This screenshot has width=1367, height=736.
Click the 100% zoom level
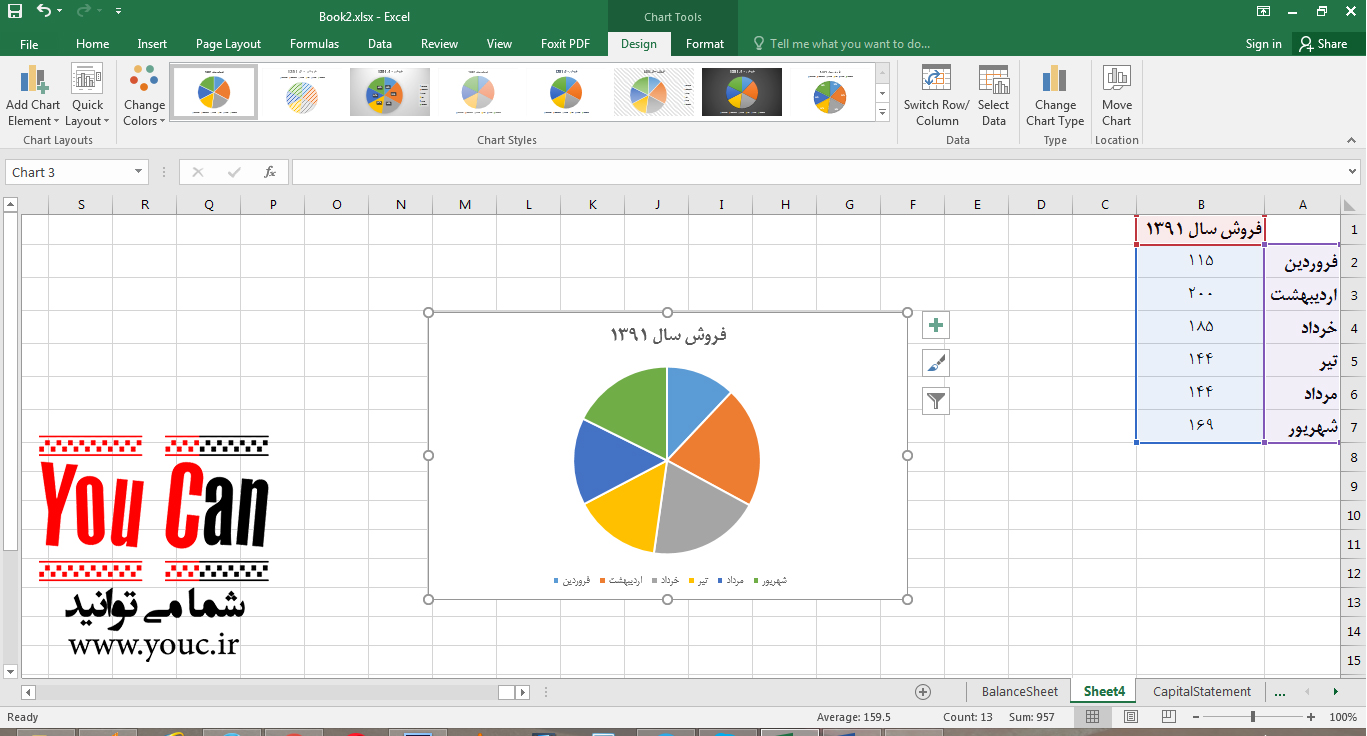point(1343,717)
